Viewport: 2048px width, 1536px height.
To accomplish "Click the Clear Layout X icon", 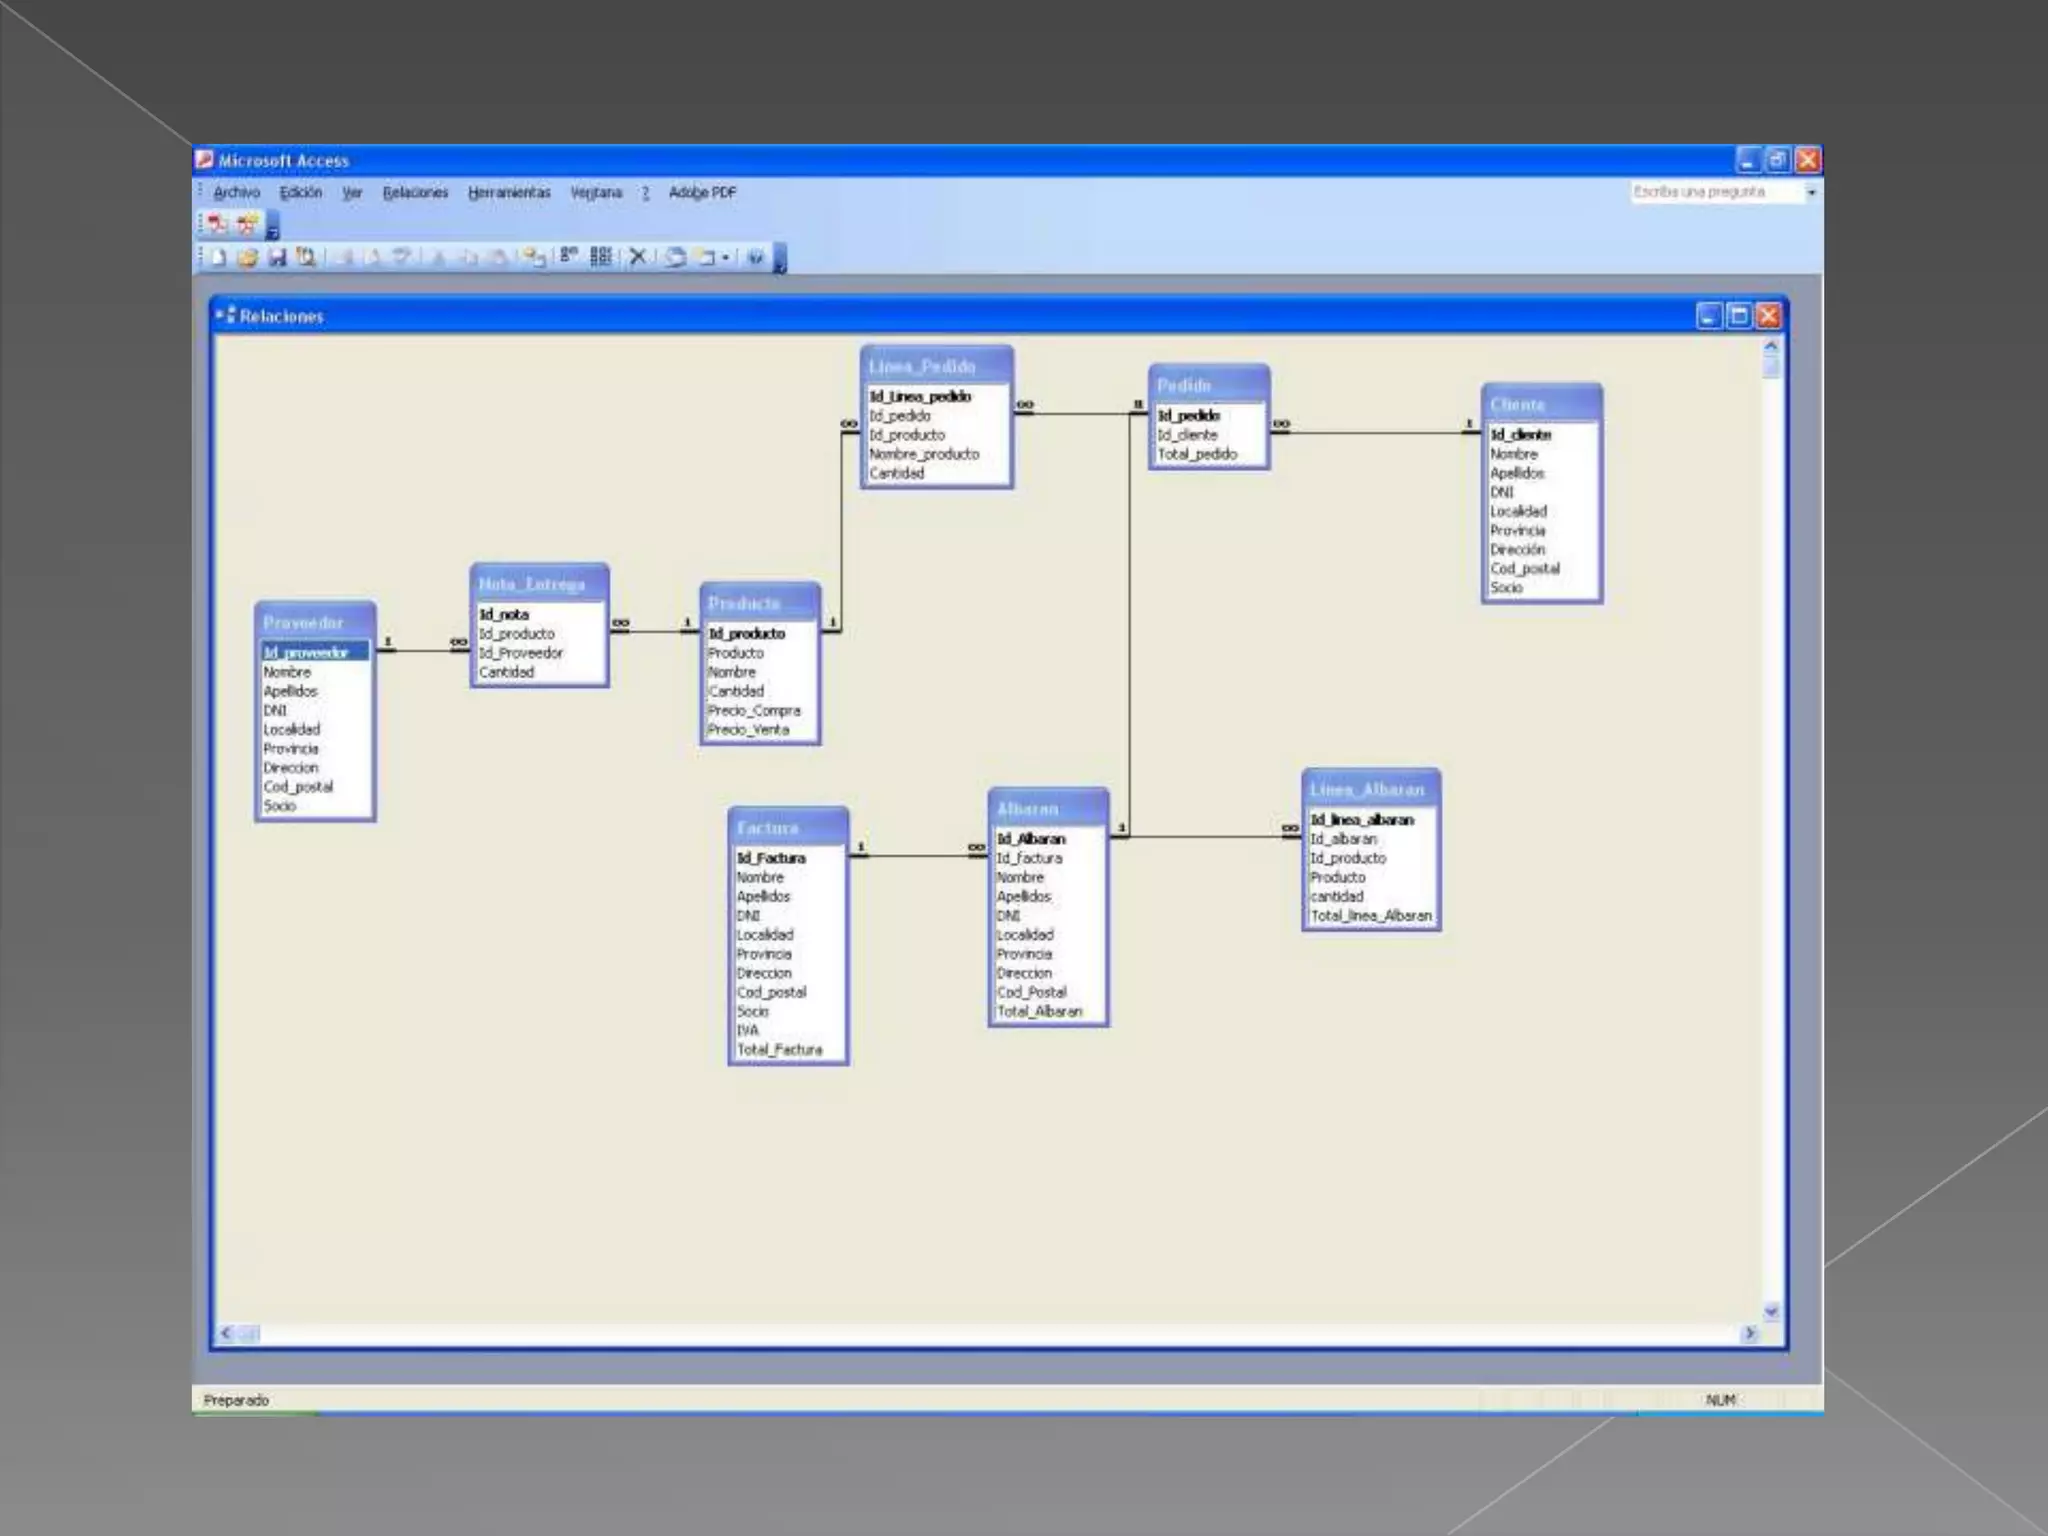I will [x=637, y=257].
